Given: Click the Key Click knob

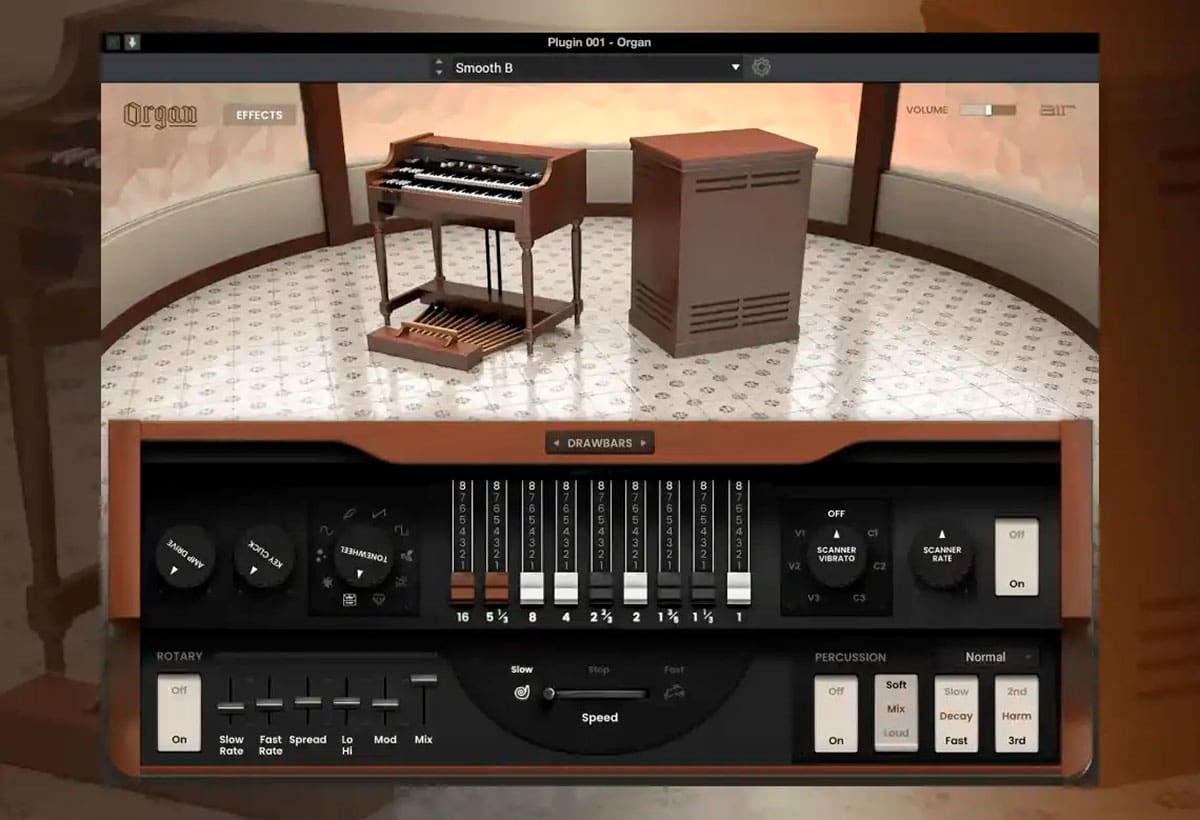Looking at the screenshot, I should pyautogui.click(x=264, y=558).
